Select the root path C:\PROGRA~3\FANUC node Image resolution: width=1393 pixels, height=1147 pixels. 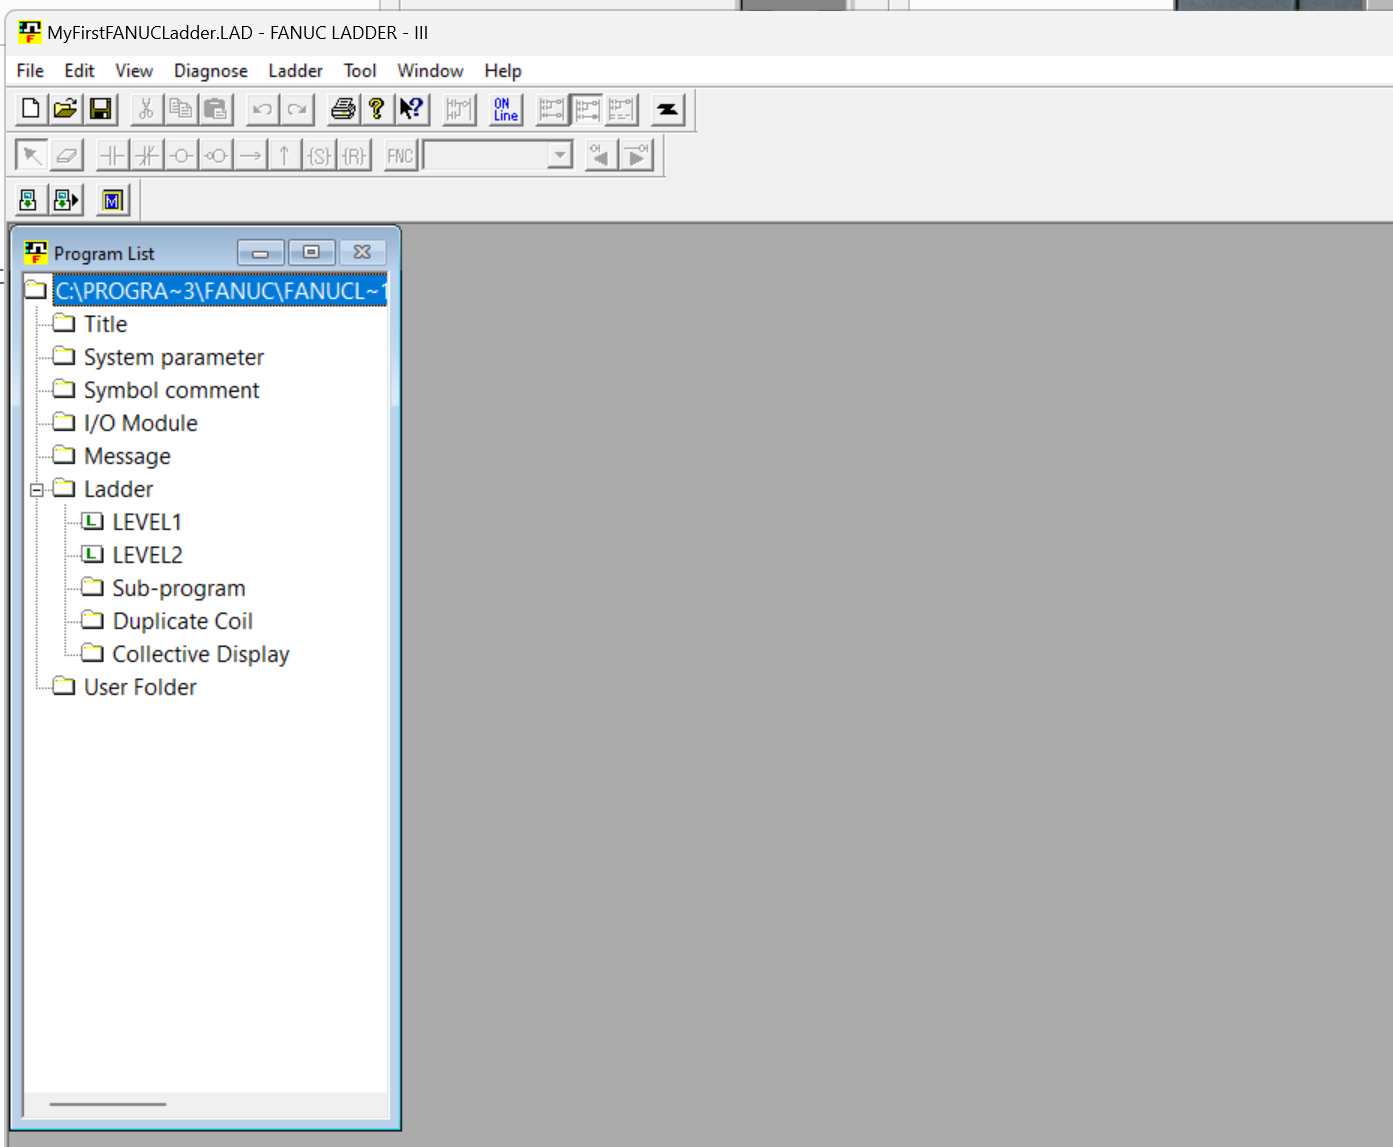220,290
